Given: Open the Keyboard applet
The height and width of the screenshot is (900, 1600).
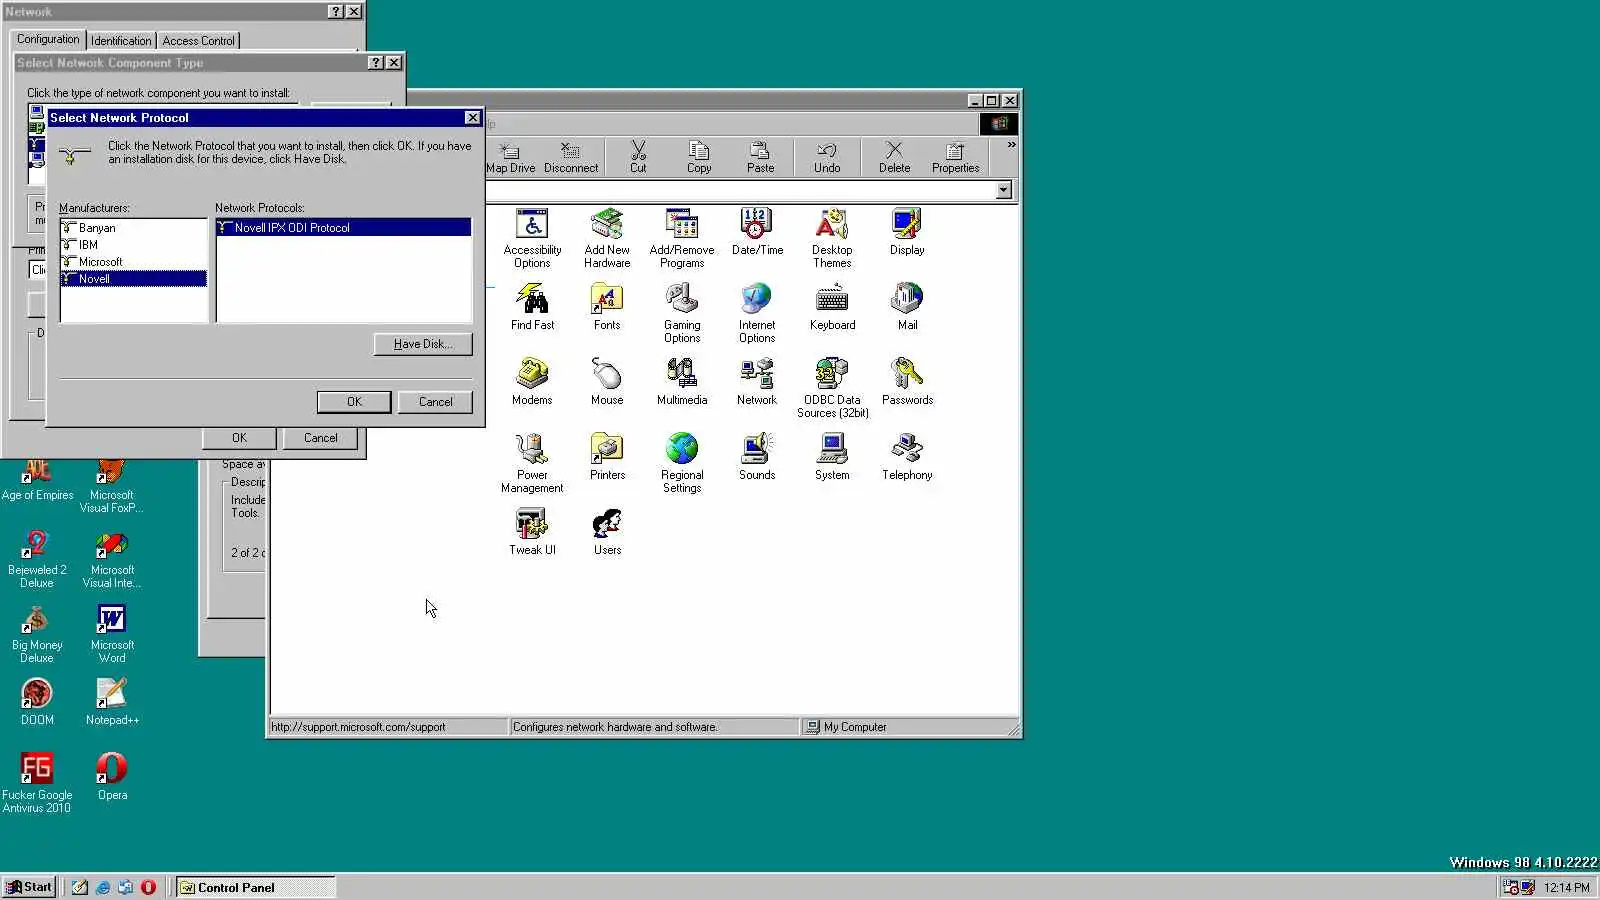Looking at the screenshot, I should pyautogui.click(x=832, y=306).
